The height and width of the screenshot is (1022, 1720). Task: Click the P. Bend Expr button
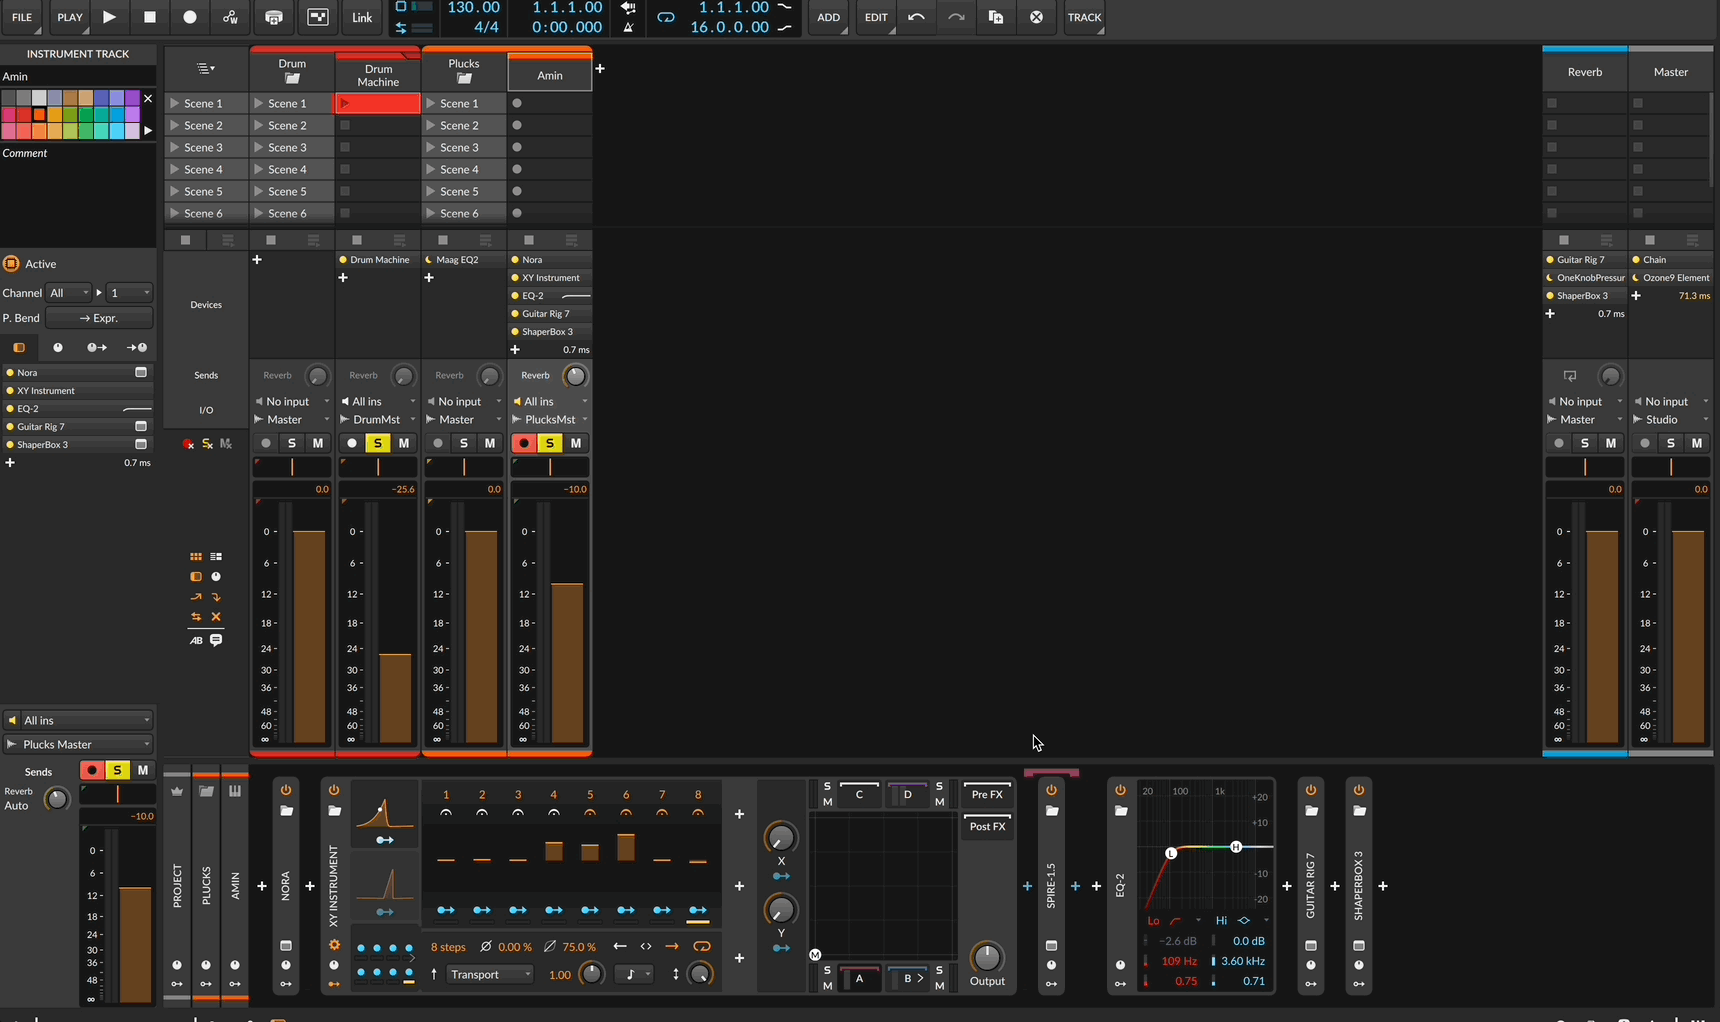pos(99,318)
